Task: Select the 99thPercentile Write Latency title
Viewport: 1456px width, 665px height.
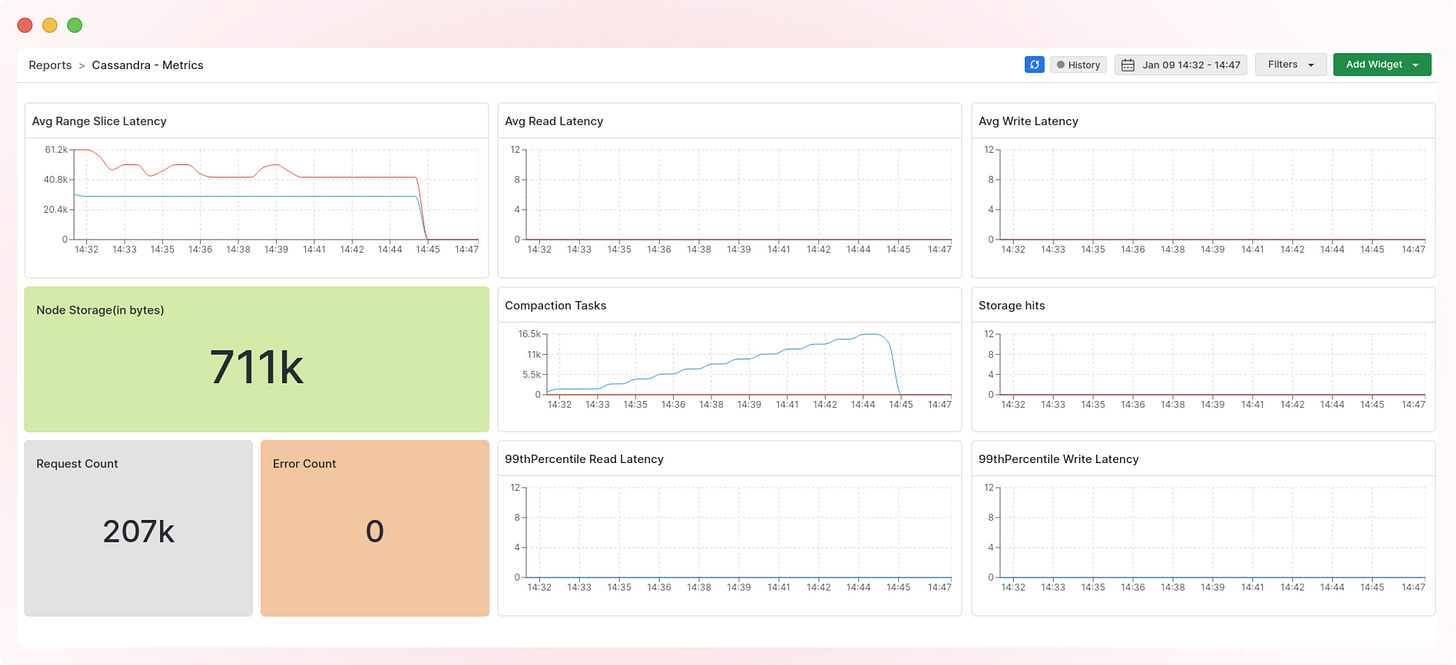Action: click(1058, 459)
